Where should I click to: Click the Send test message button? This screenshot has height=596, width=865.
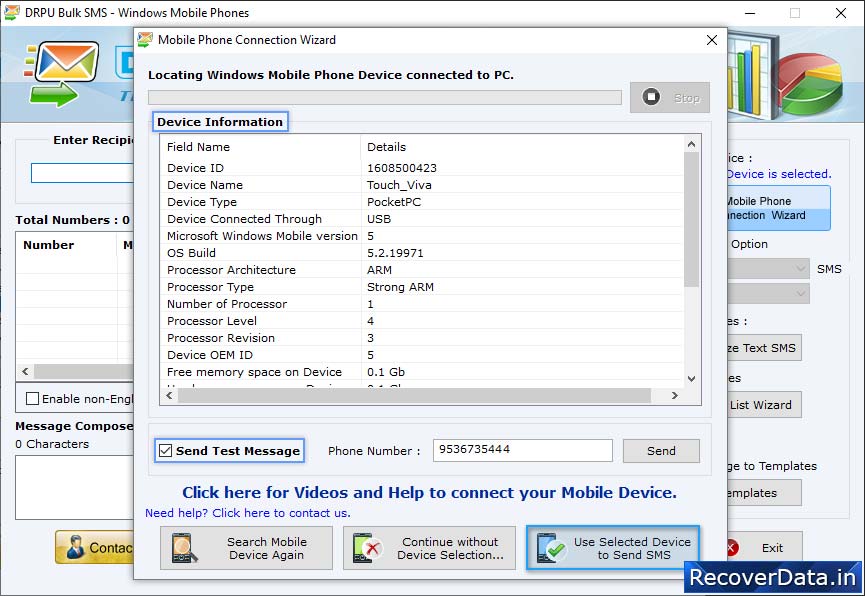coord(661,451)
